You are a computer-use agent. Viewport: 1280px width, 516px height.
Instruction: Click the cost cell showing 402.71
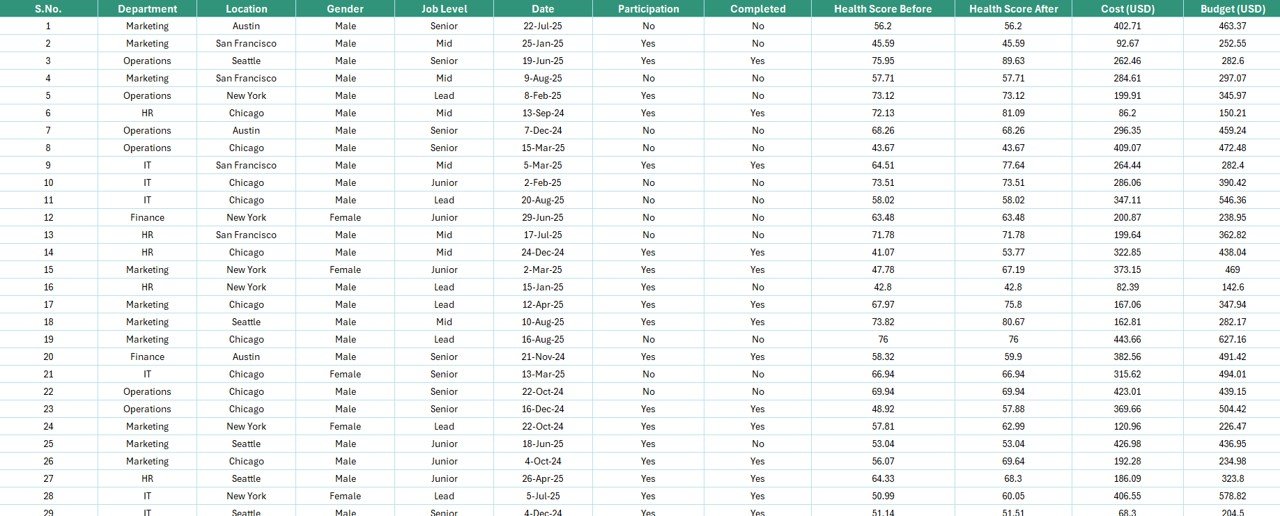point(1127,26)
